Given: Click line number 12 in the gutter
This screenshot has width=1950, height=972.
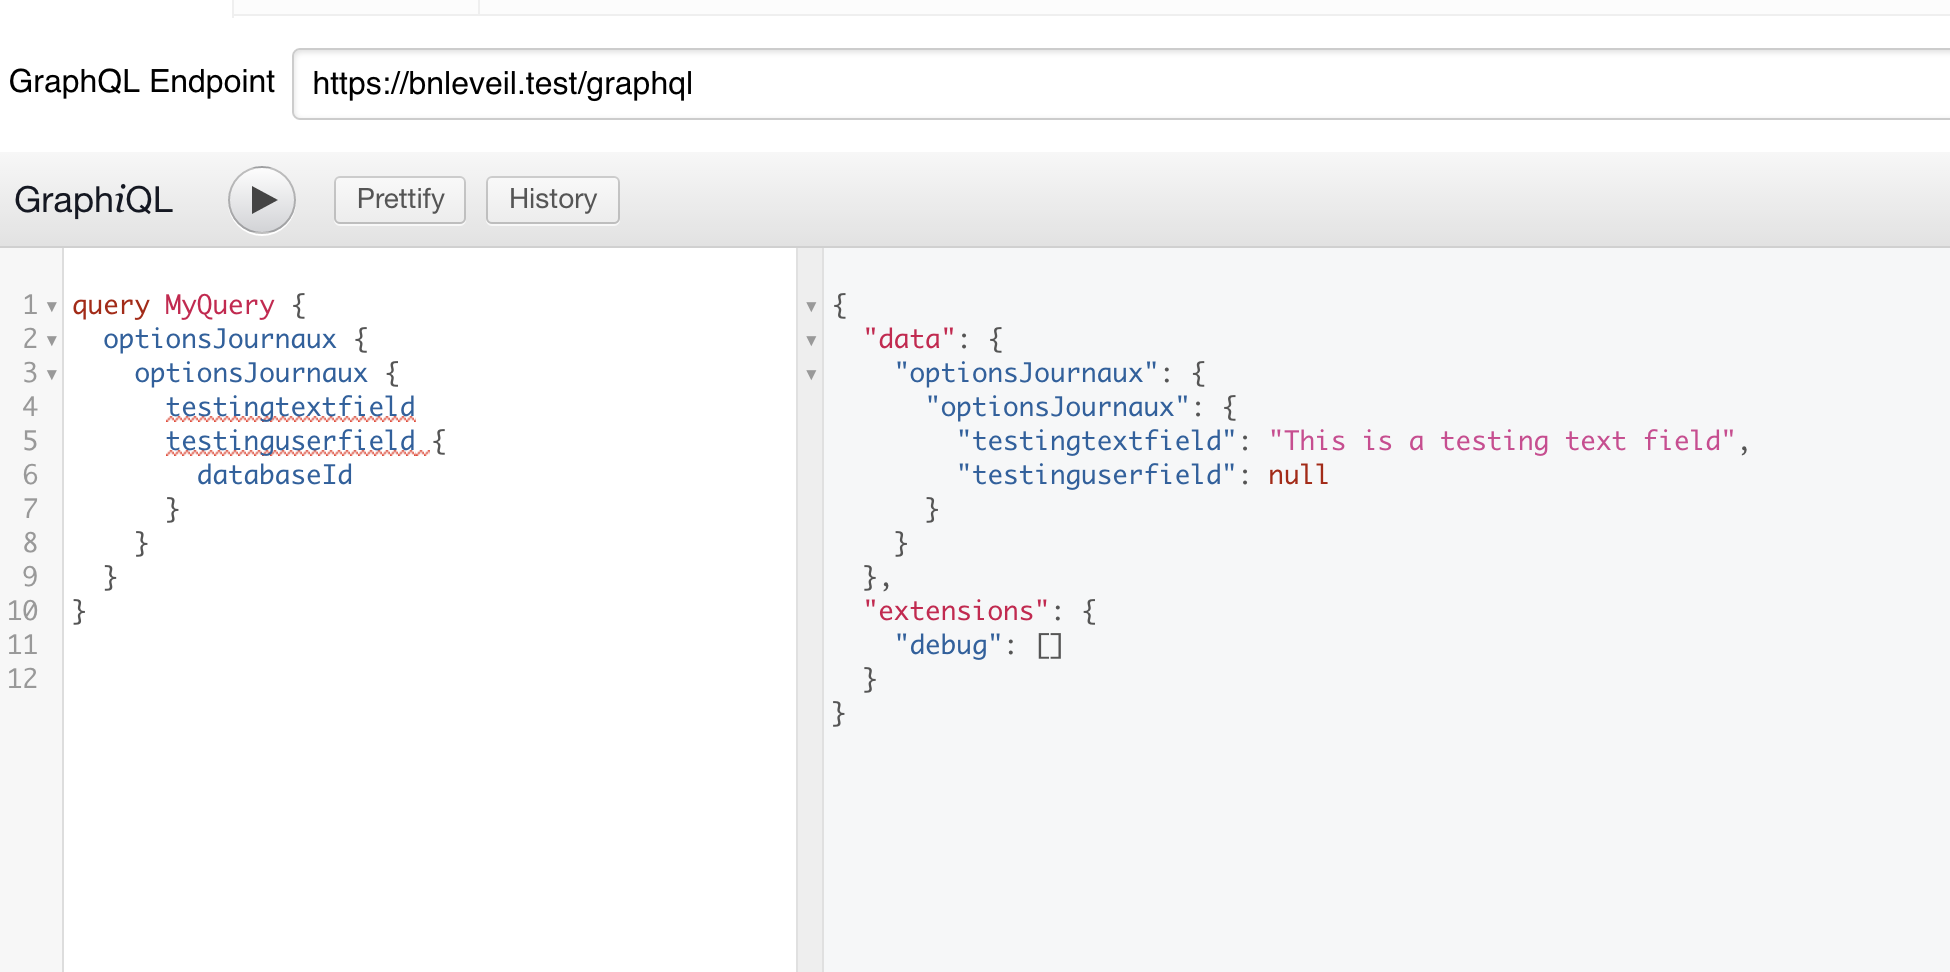Looking at the screenshot, I should tap(23, 679).
